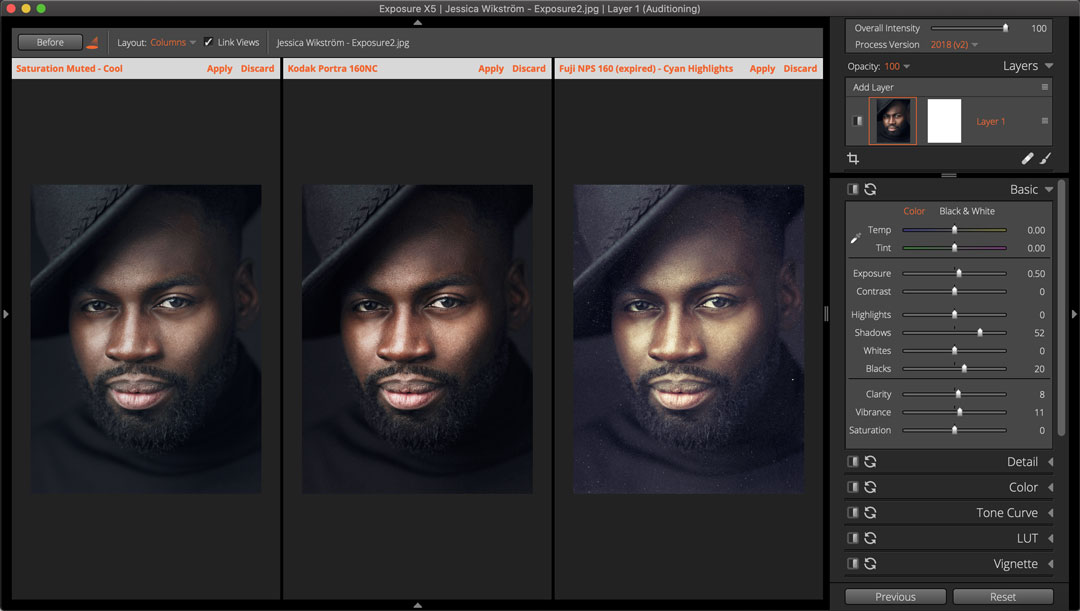This screenshot has height=611, width=1080.
Task: Reset the Tone Curve panel settings
Action: coord(871,512)
